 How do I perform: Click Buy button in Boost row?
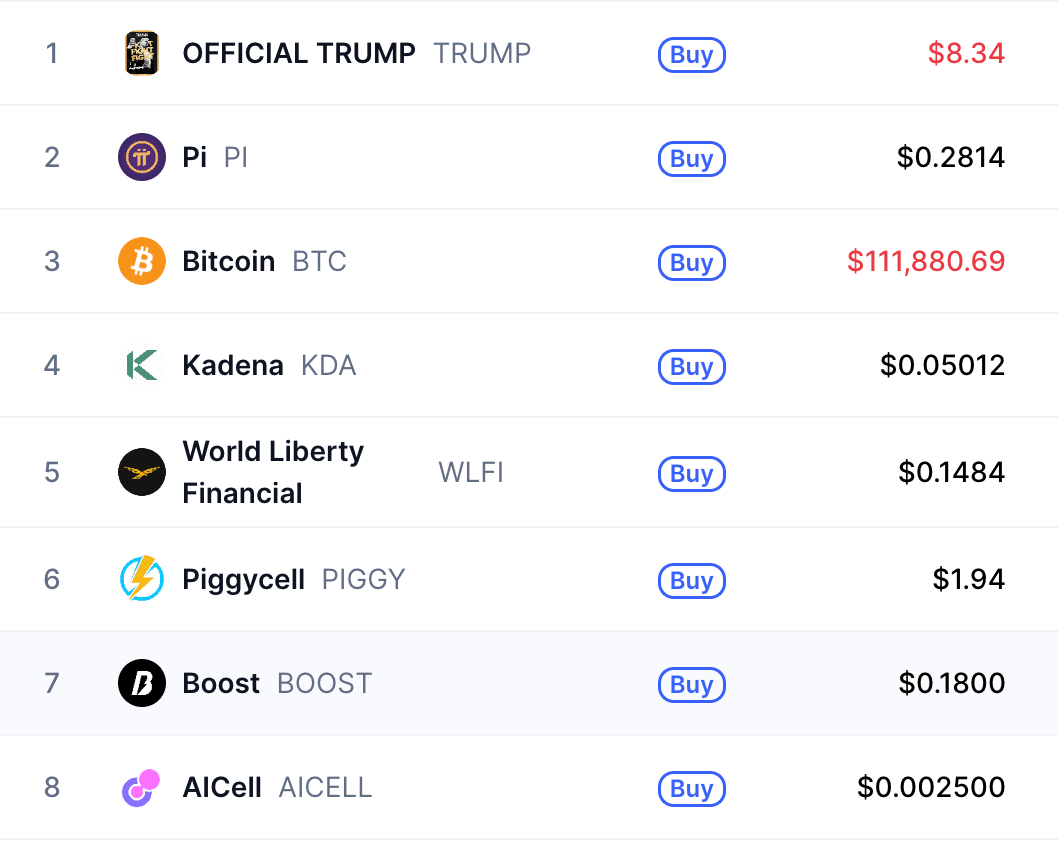point(692,684)
